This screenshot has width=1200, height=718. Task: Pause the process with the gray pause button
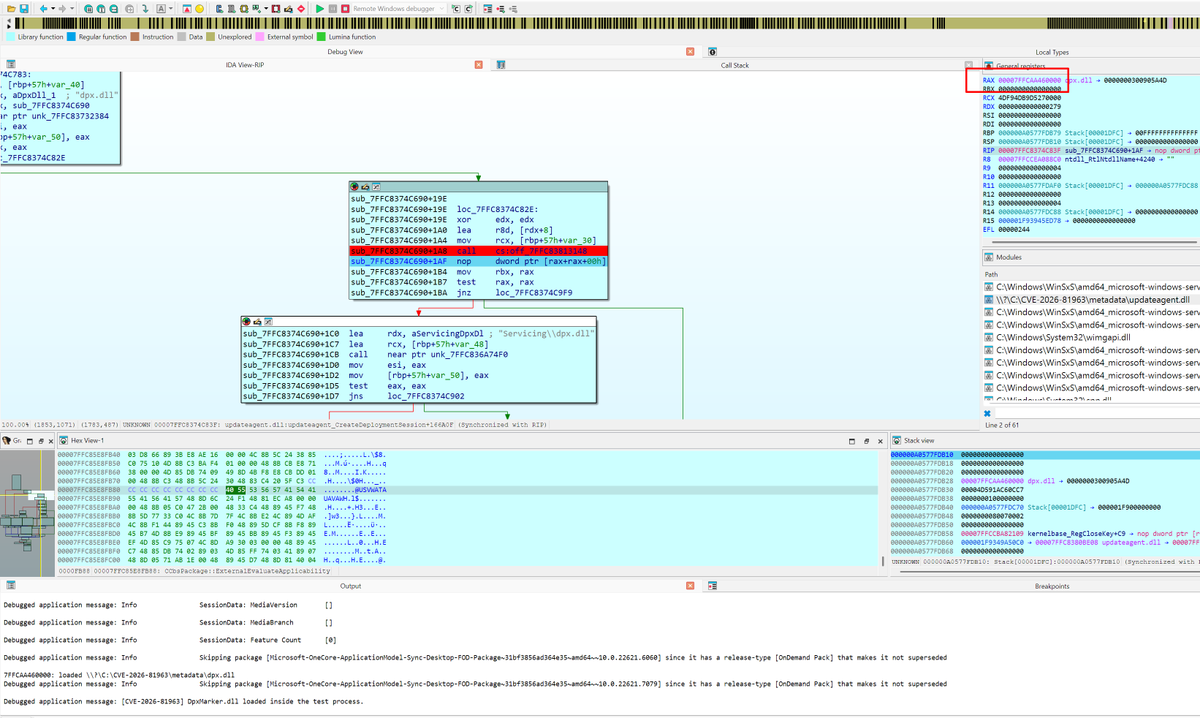[x=332, y=8]
